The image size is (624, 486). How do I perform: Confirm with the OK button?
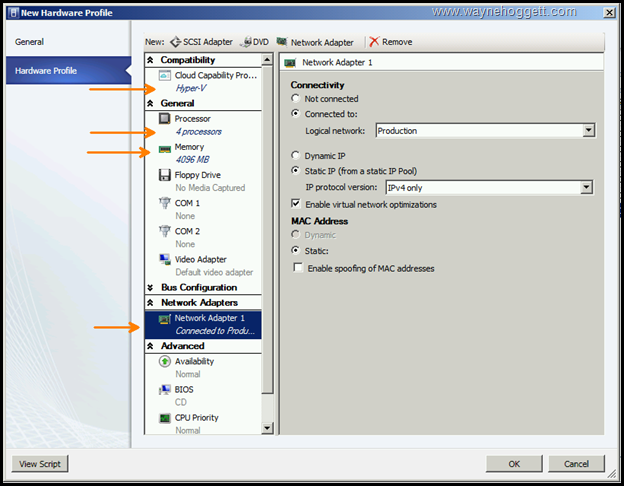click(514, 464)
